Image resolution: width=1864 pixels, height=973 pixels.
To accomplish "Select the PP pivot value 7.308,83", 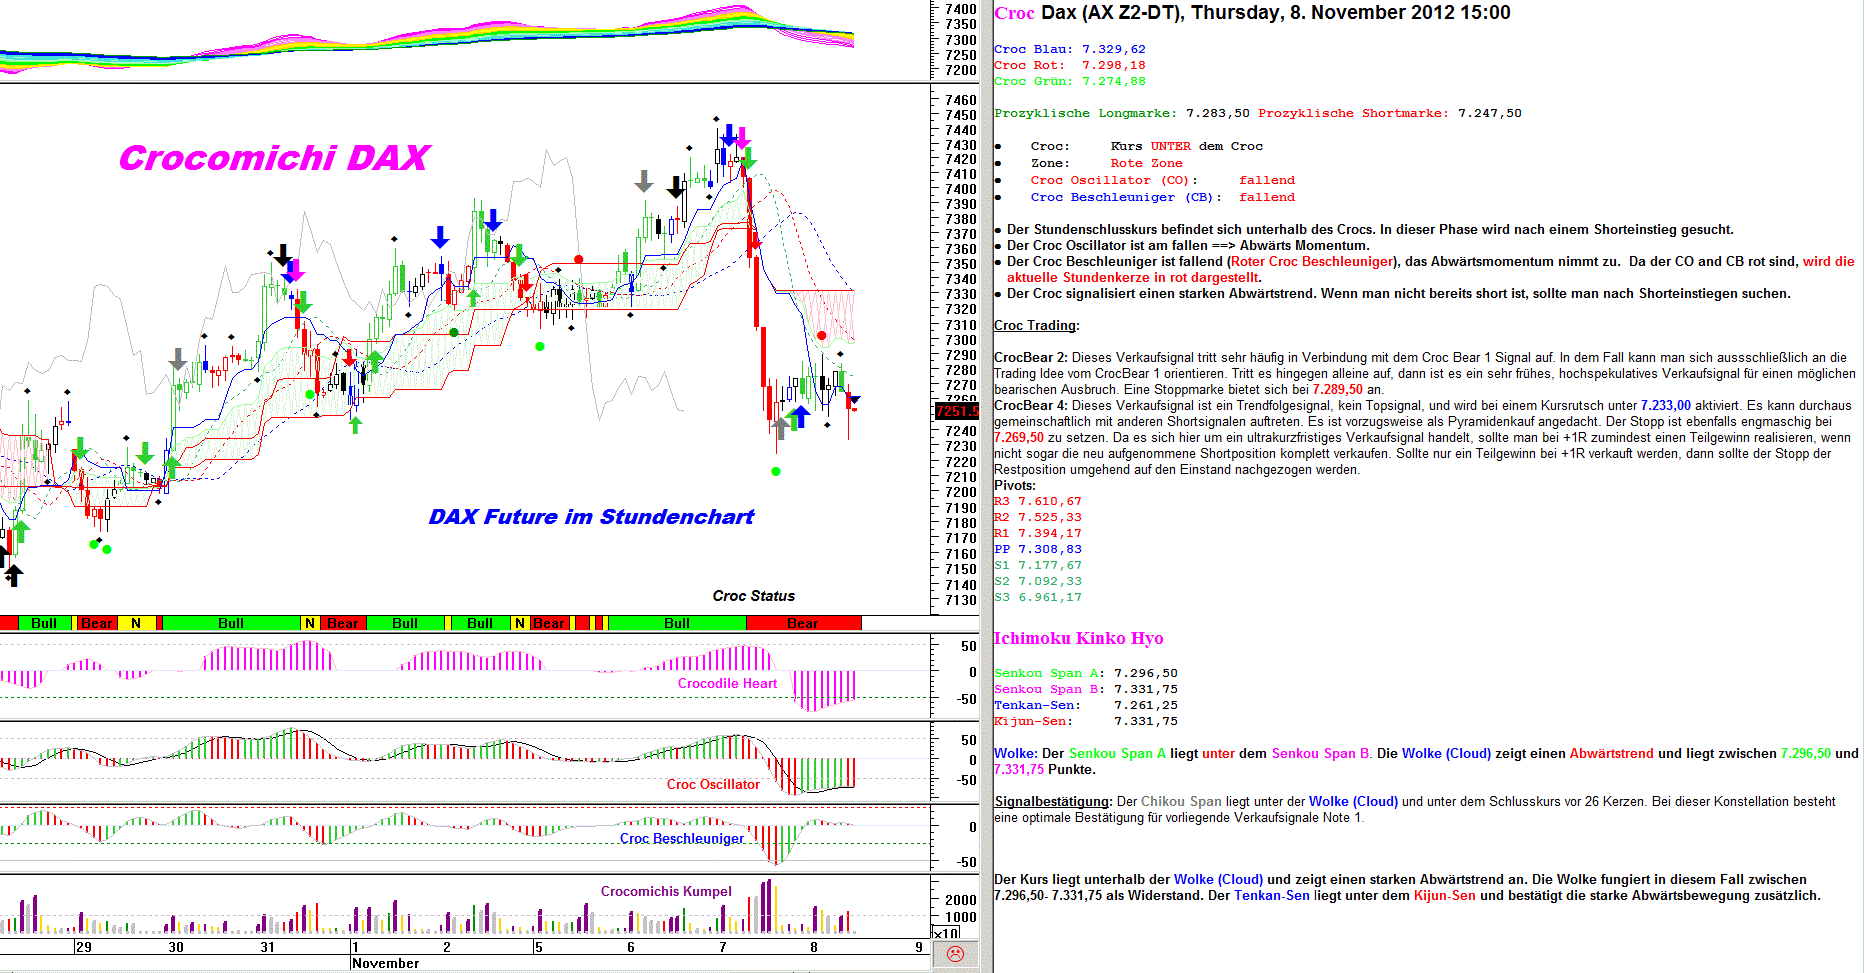I will coord(1049,549).
